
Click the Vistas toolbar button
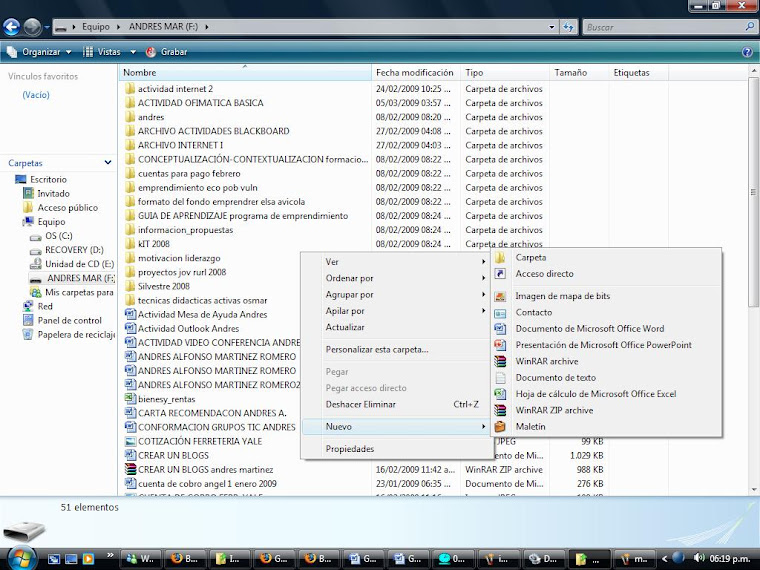tap(102, 52)
